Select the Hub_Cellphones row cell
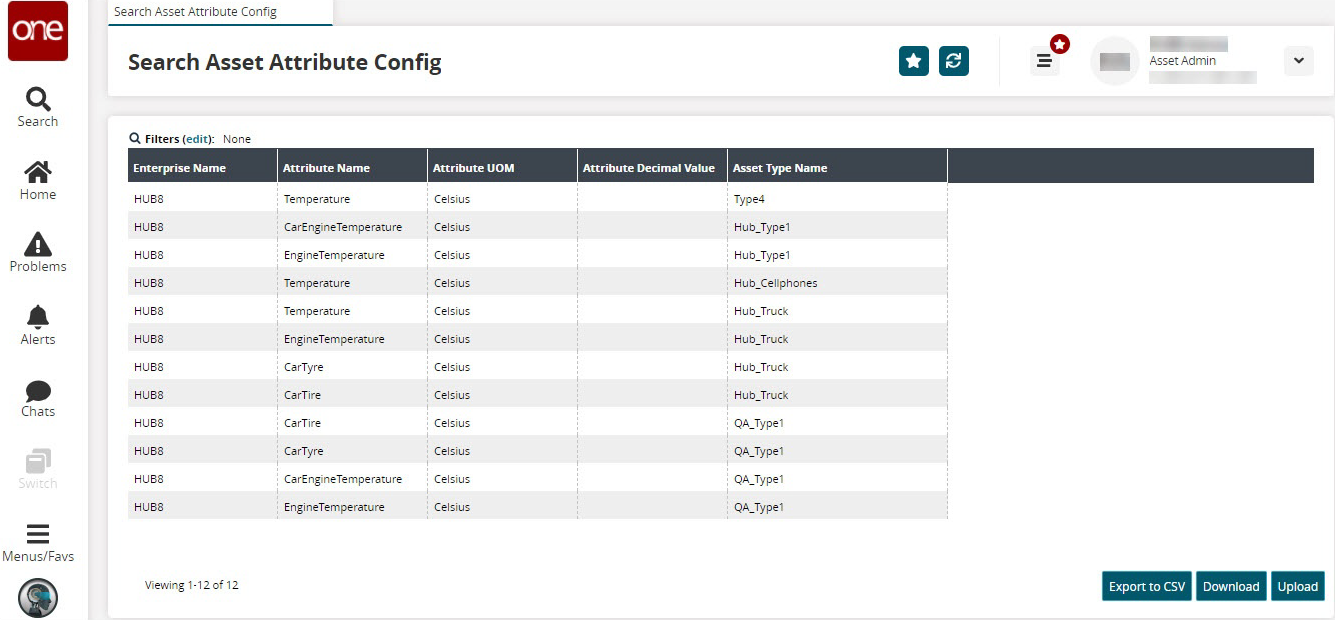 click(775, 283)
